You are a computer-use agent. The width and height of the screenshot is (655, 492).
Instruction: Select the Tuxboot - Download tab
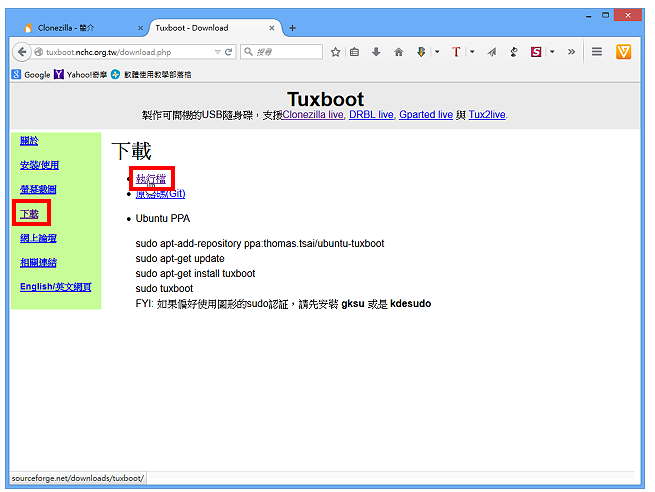[213, 28]
